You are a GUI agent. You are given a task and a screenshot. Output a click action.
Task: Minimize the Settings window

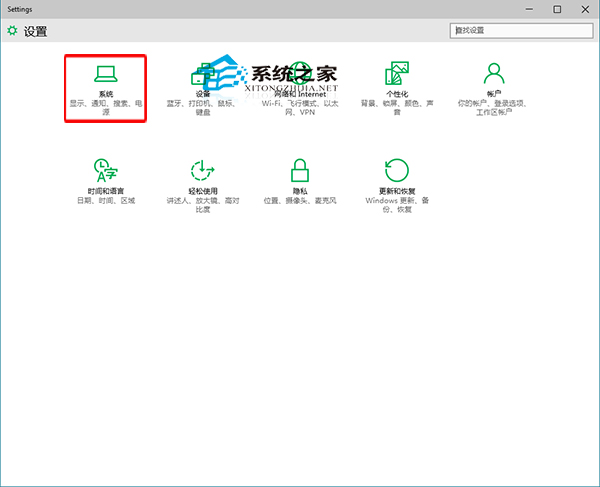(x=529, y=9)
